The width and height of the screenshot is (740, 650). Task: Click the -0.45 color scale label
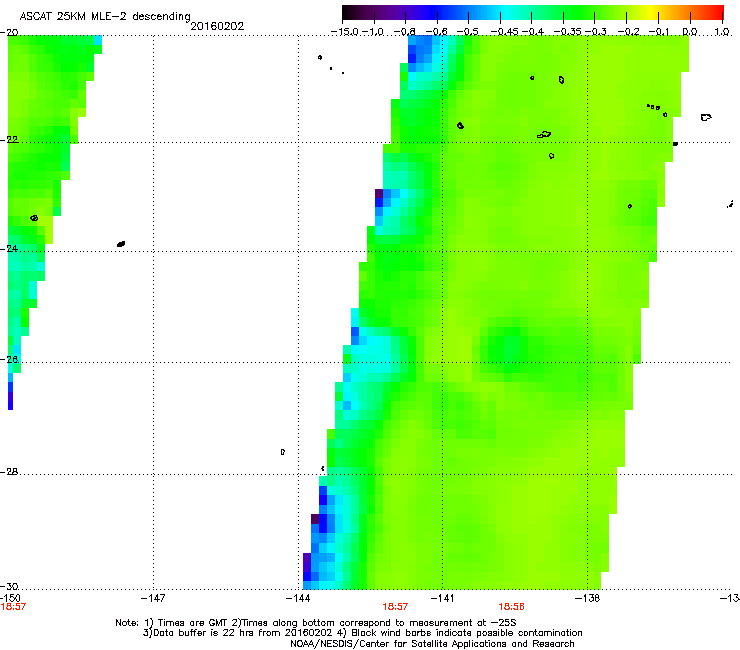tap(505, 32)
